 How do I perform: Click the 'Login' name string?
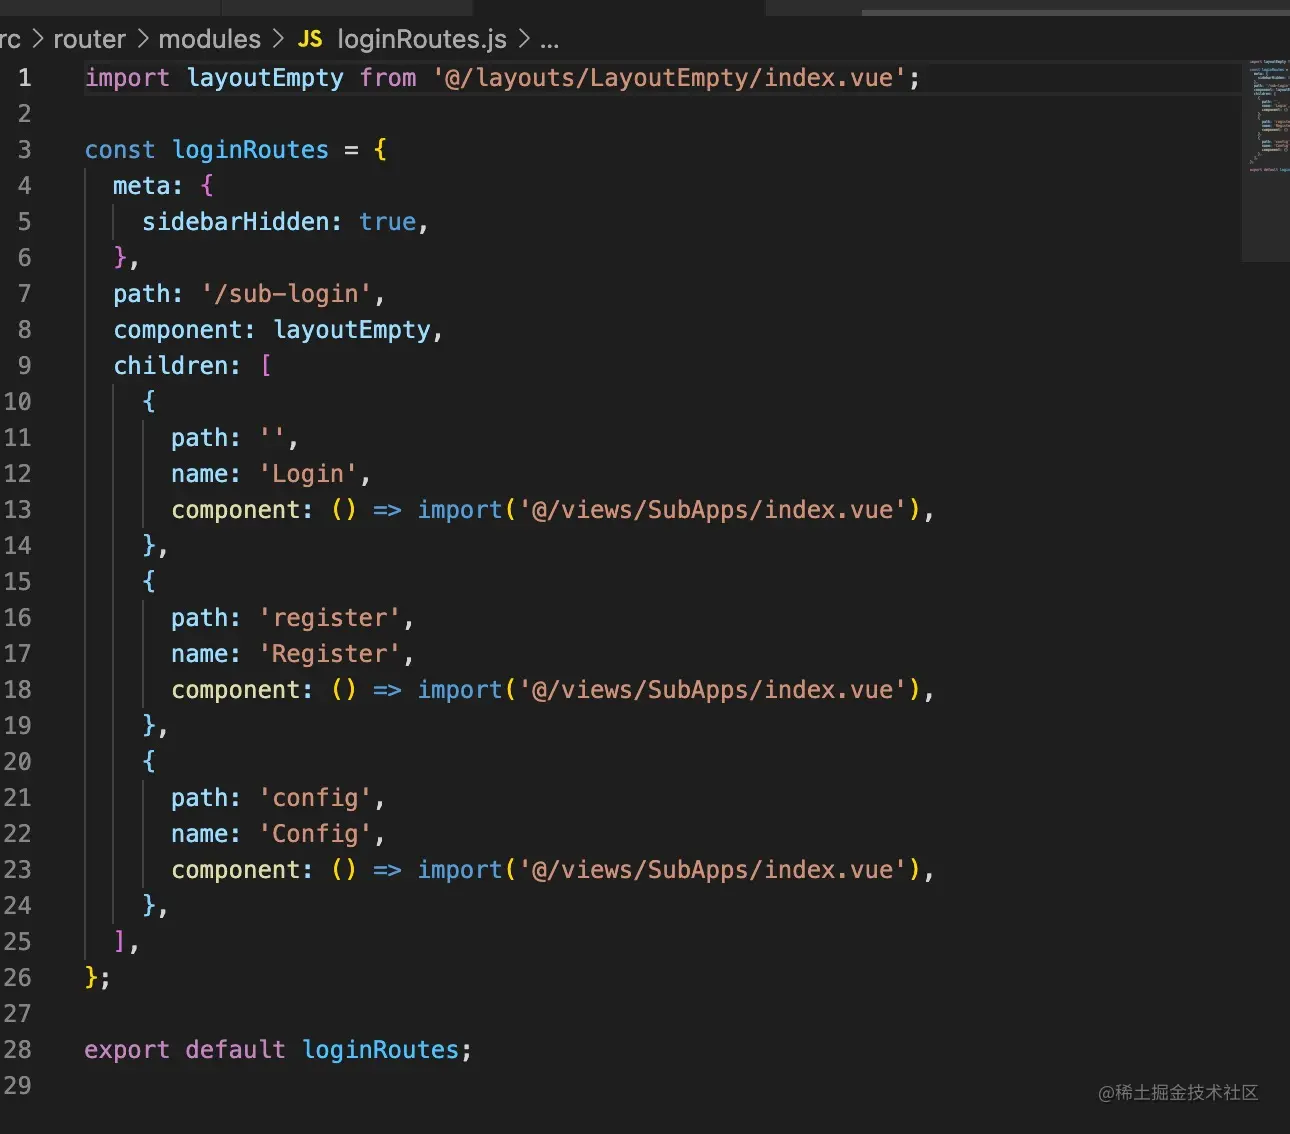point(308,474)
